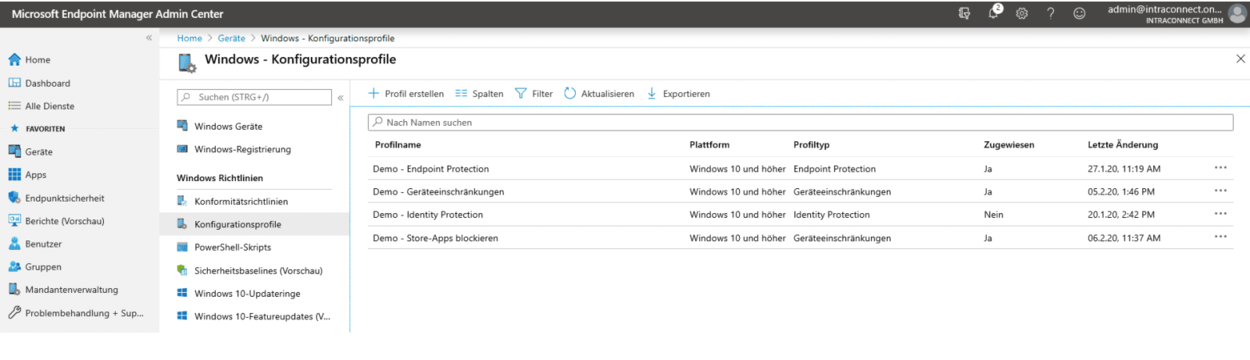Image resolution: width=1250 pixels, height=360 pixels.
Task: Click date 20.1.20, 2:42 PM
Action: pyautogui.click(x=1121, y=214)
